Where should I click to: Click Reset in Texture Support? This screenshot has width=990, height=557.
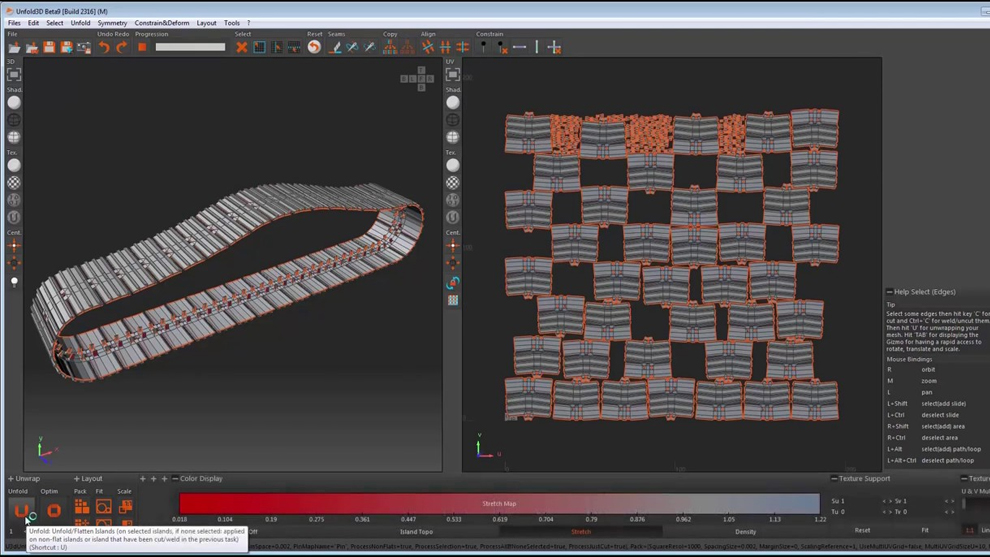pos(862,530)
